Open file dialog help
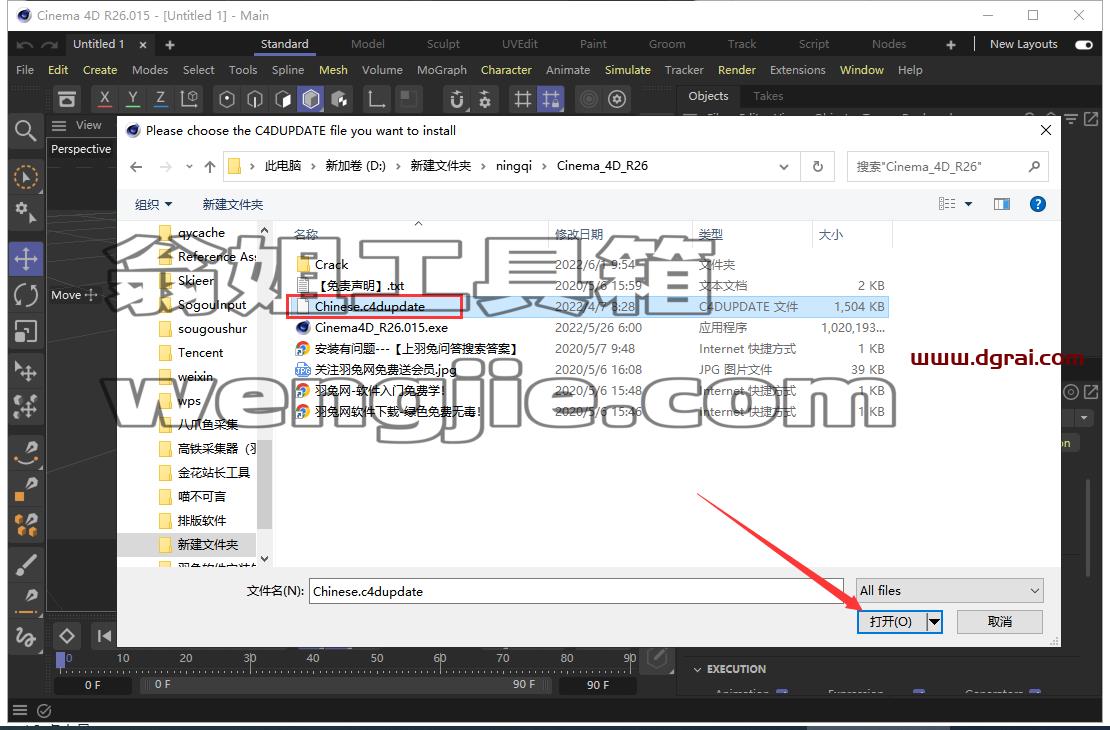This screenshot has width=1110, height=730. (1037, 204)
